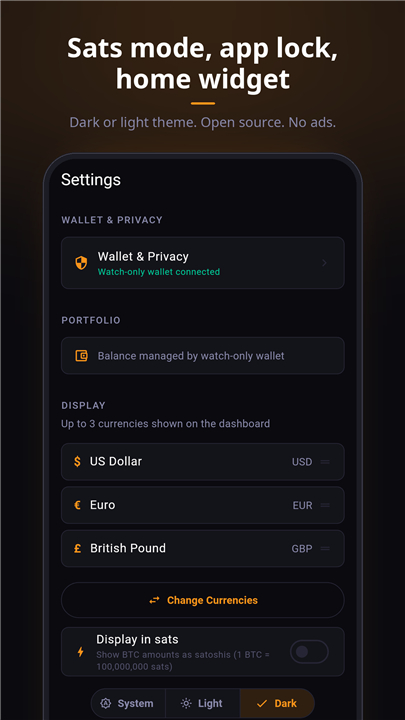Select the System theme option
The image size is (405, 720).
[x=128, y=703]
